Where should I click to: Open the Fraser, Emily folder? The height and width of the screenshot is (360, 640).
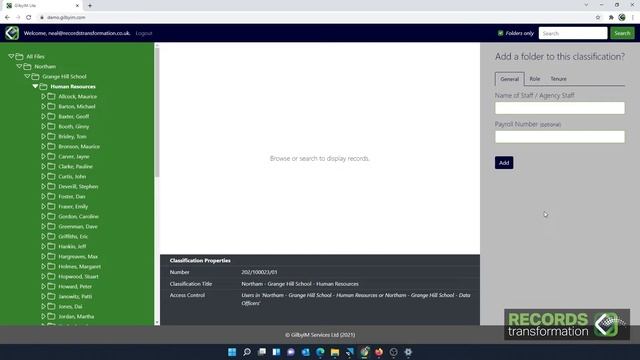(x=73, y=207)
